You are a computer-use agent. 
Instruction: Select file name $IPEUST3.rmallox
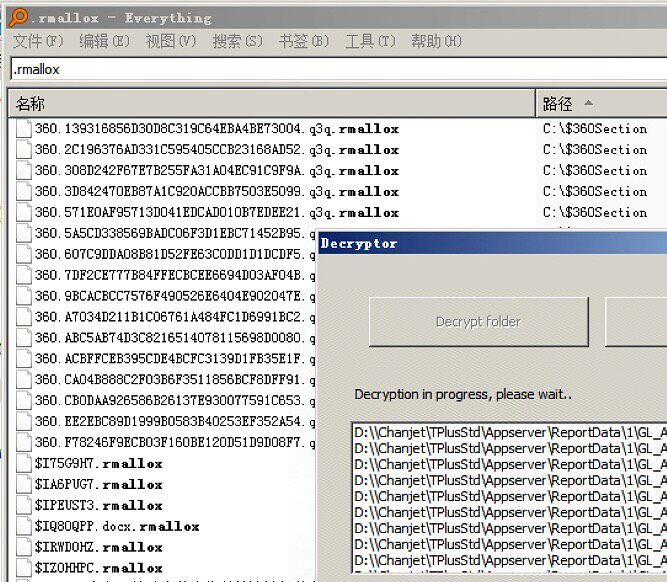pyautogui.click(x=99, y=505)
